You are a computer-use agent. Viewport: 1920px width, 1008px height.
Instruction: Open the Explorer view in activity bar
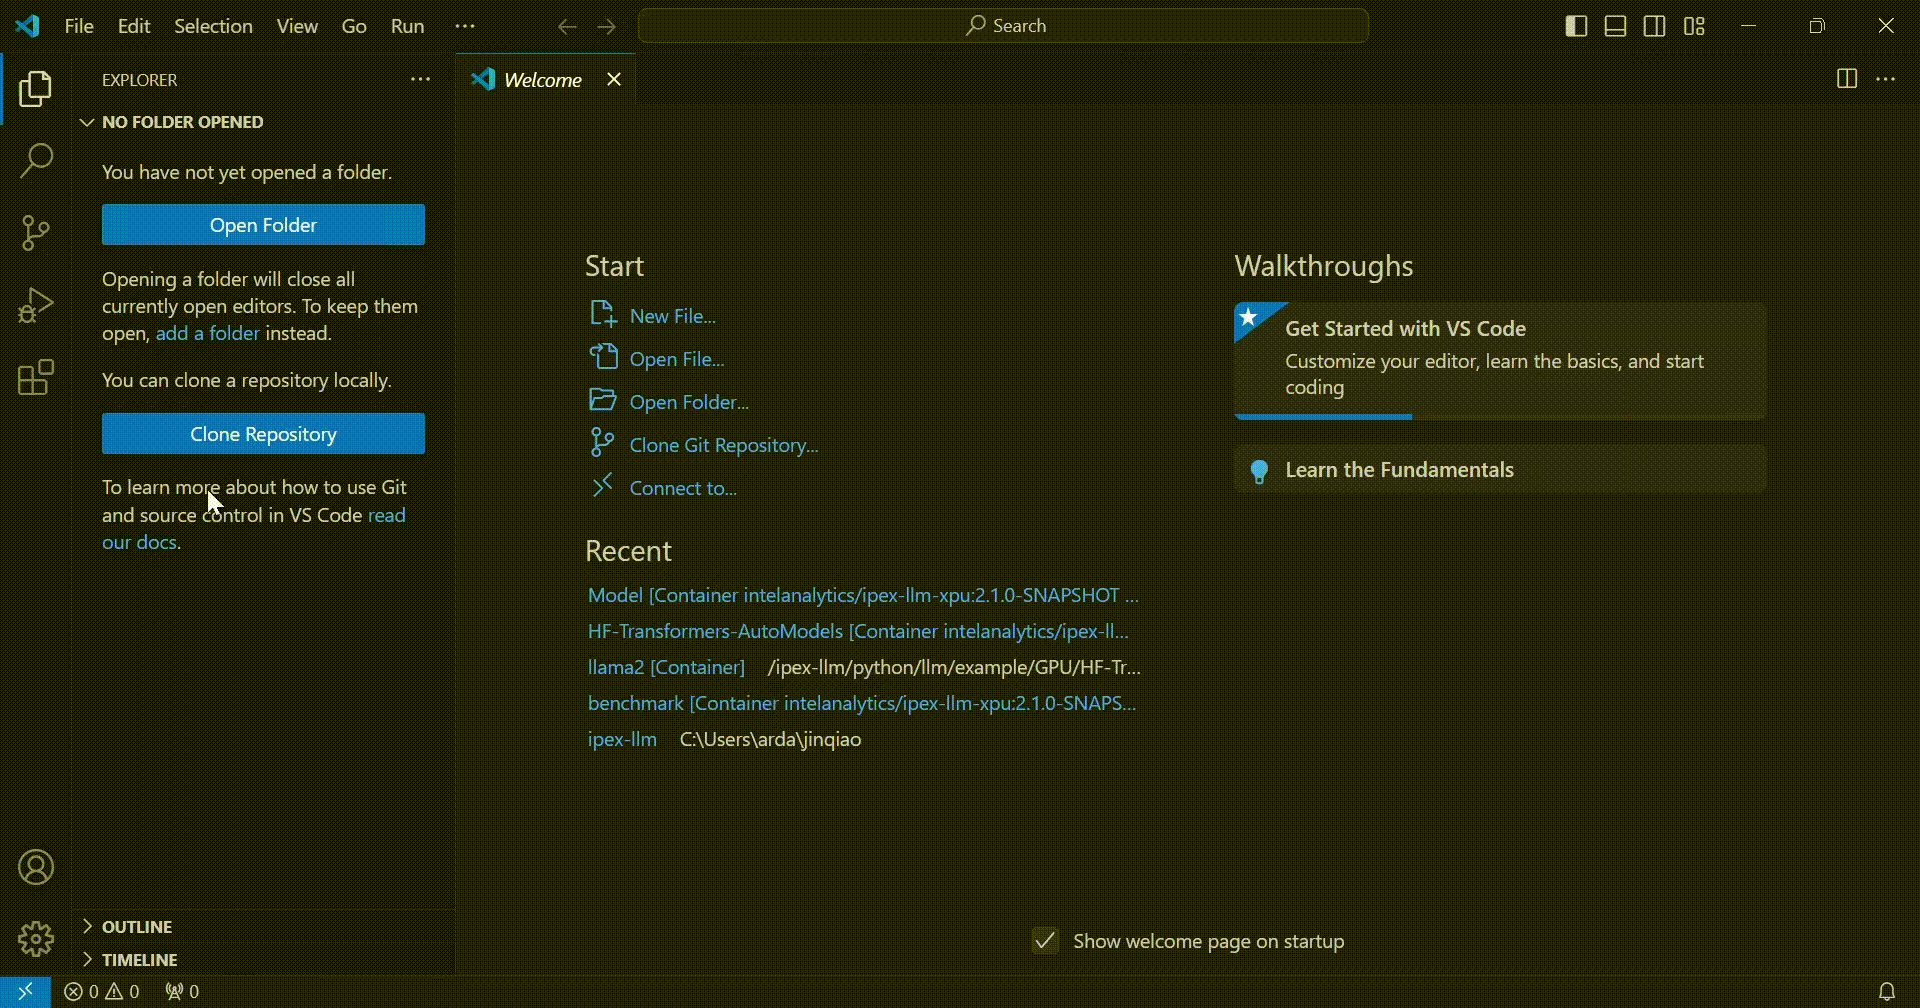tap(36, 89)
